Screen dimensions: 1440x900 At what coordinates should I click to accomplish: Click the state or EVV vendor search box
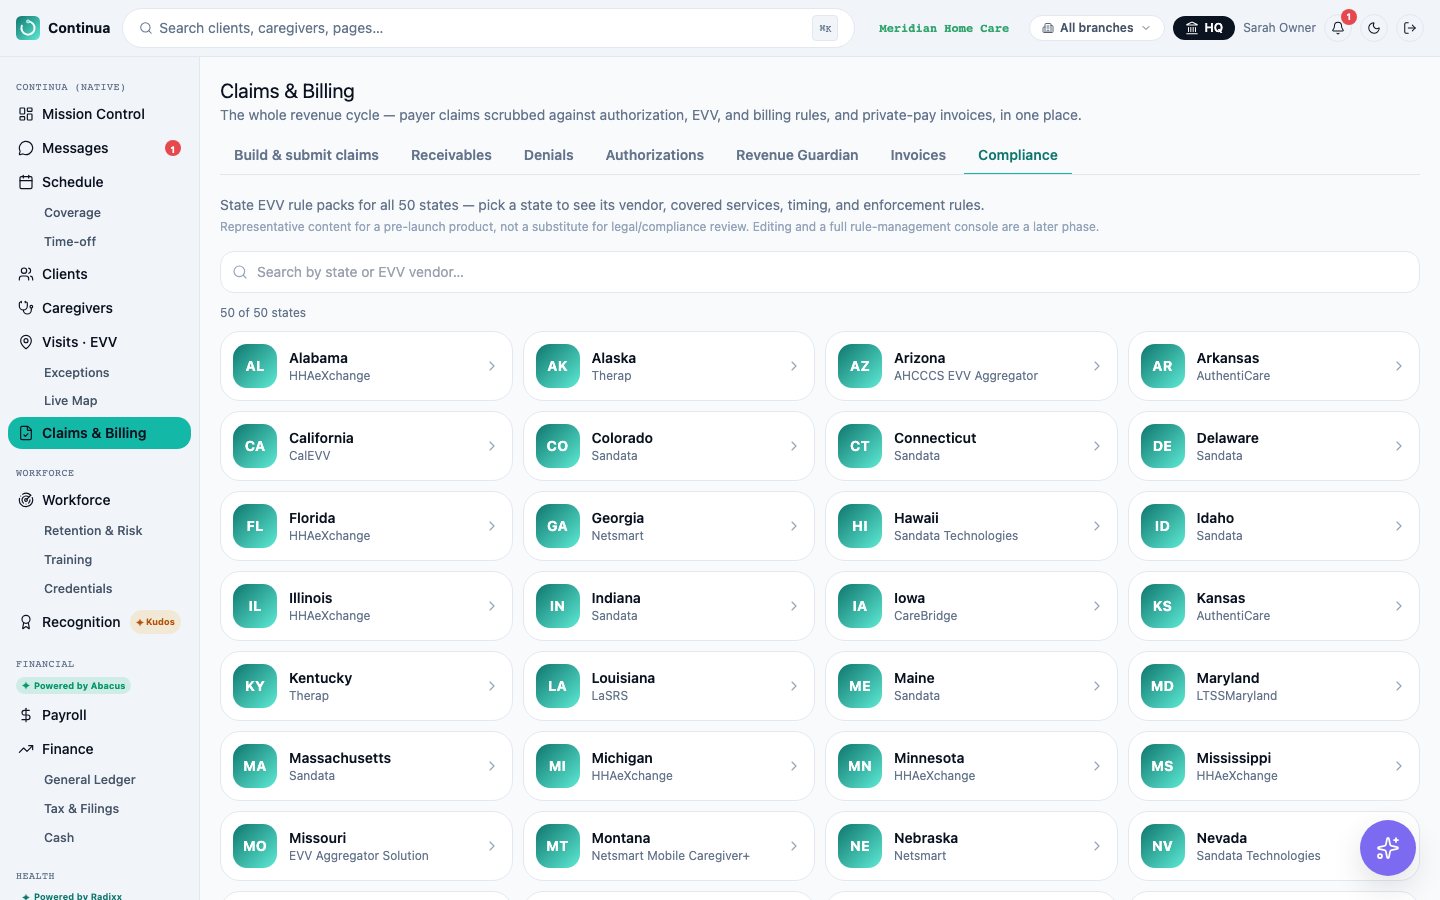click(819, 272)
